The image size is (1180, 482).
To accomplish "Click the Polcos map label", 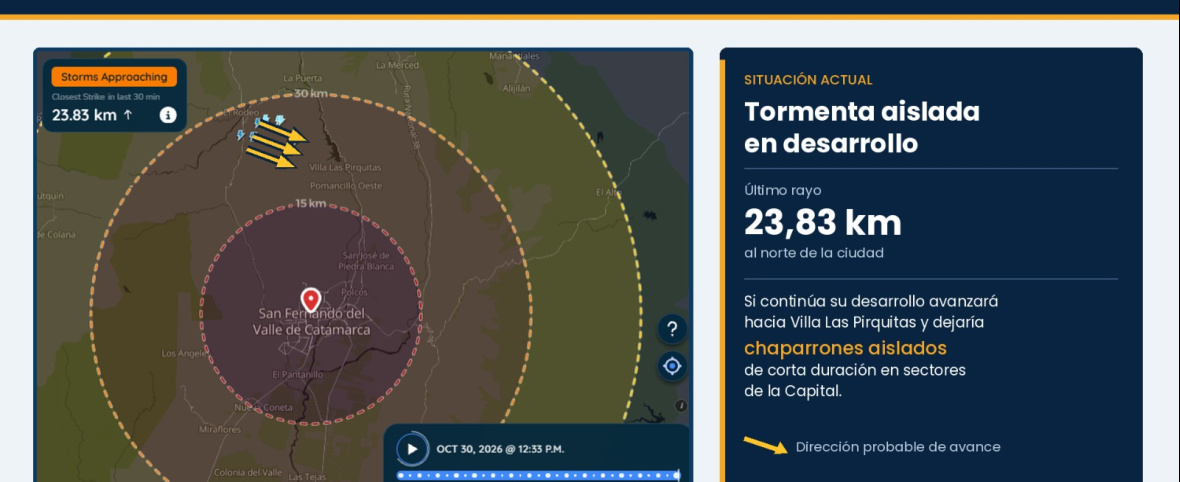I will coord(354,291).
